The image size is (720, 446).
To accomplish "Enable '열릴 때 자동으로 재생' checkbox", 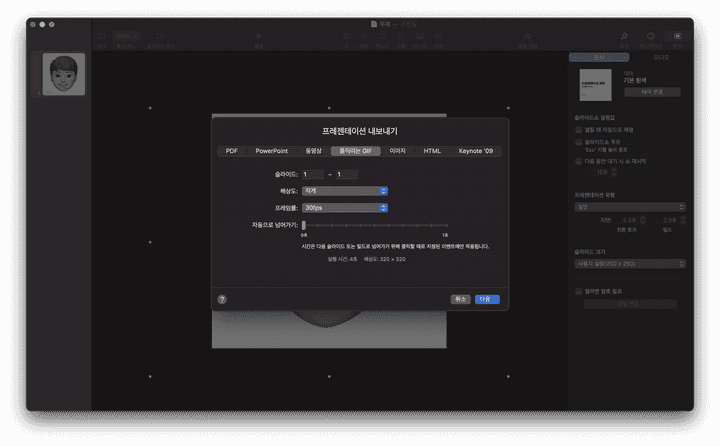I will pyautogui.click(x=578, y=129).
